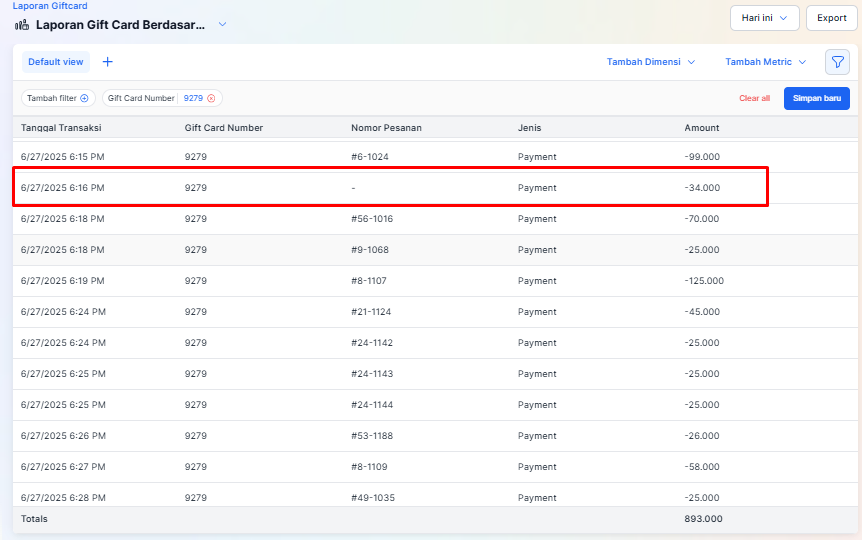Click the 9279 cell in the #6-1024 row
Viewport: 862px width, 540px height.
point(196,157)
